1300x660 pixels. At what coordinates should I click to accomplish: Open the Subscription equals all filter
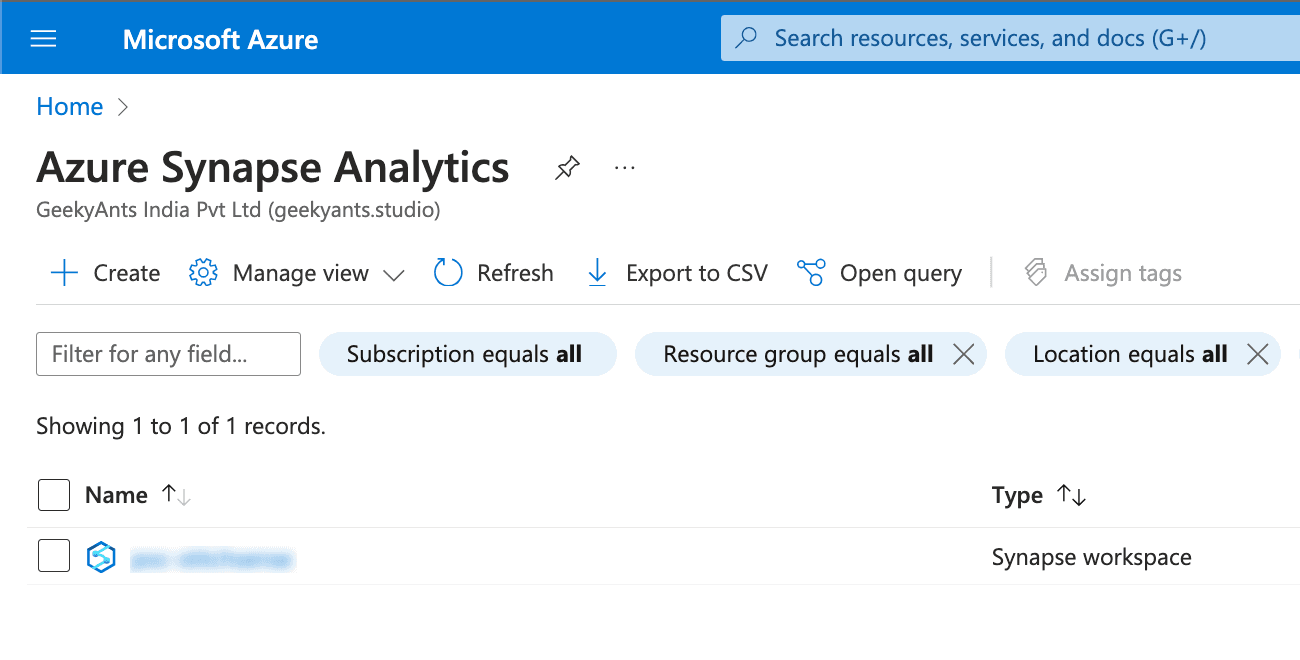[465, 354]
